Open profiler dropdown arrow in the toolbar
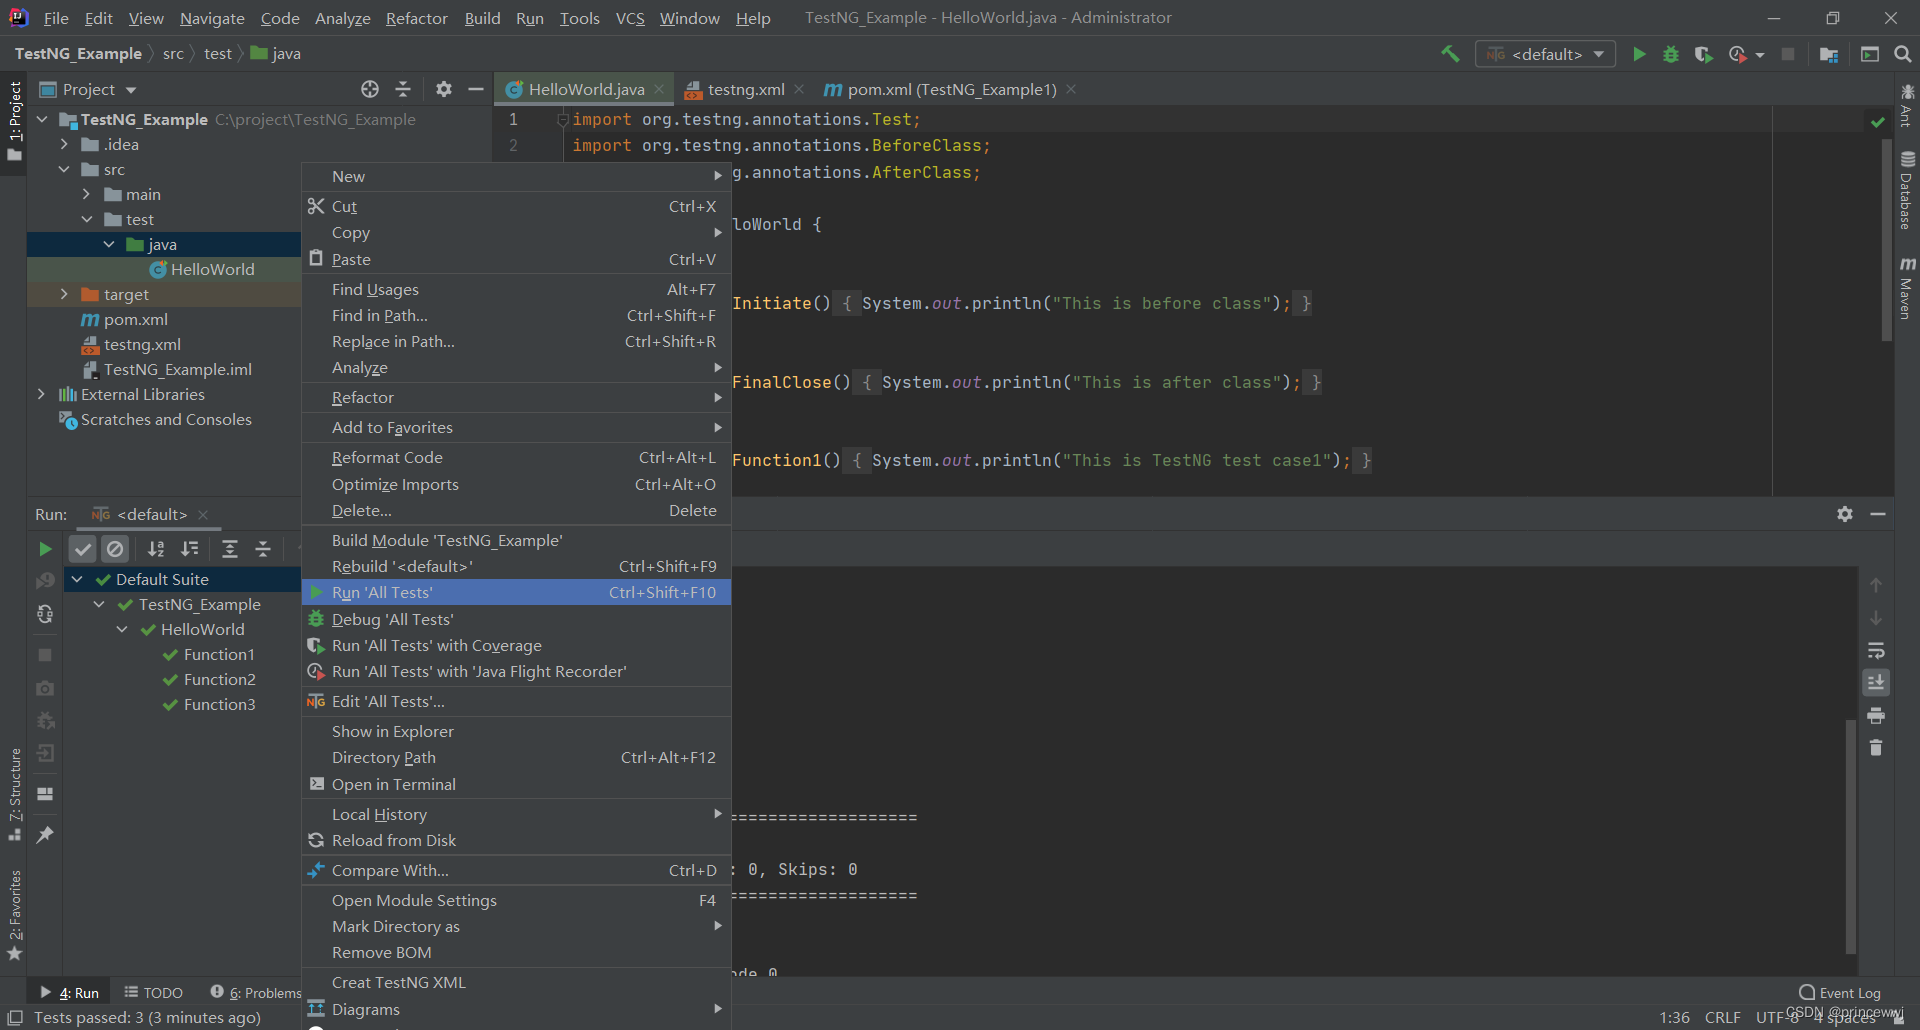1920x1030 pixels. click(1760, 55)
